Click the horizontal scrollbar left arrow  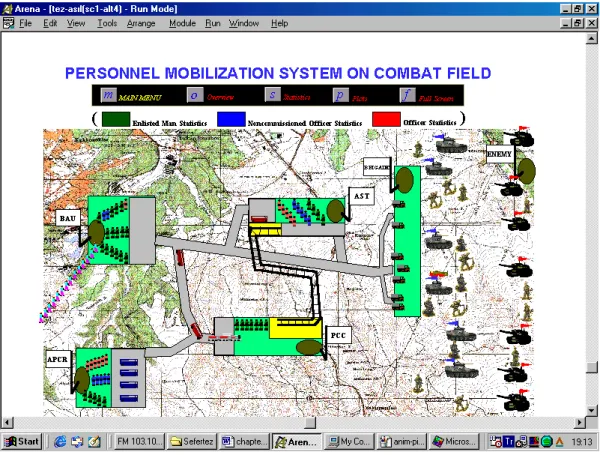[7, 422]
